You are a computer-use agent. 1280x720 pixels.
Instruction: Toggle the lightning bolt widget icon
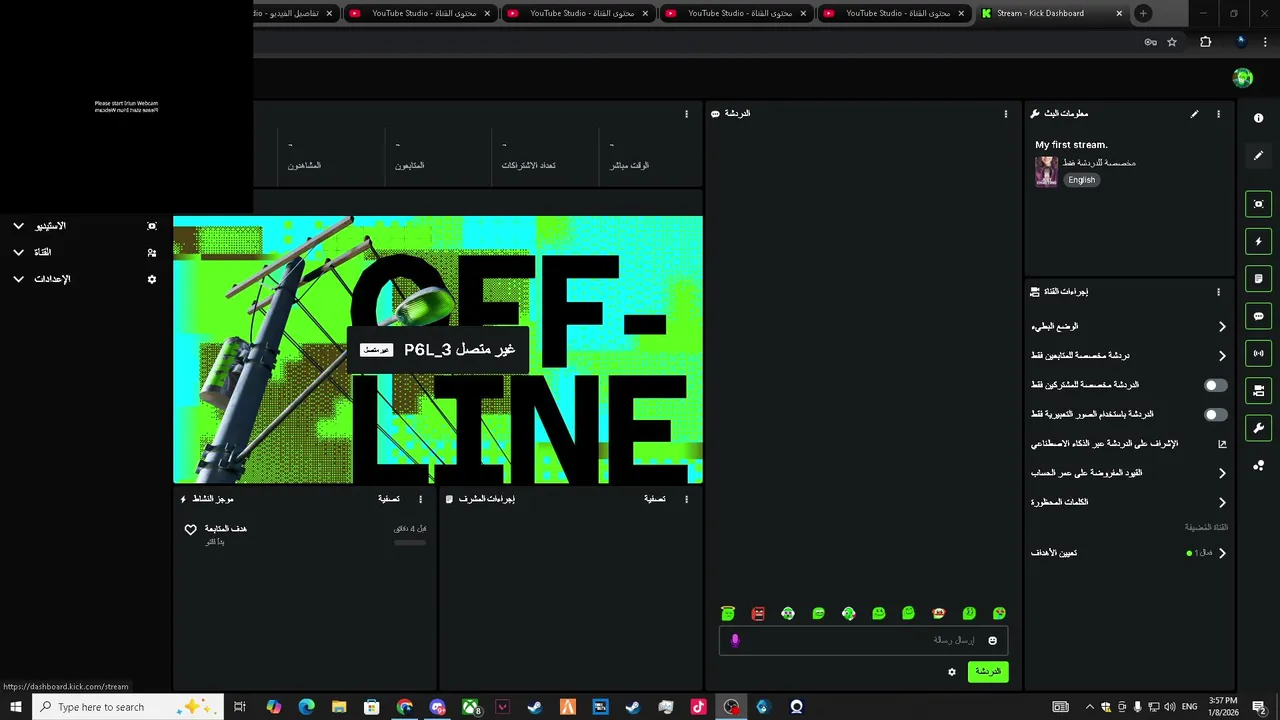(x=1258, y=241)
